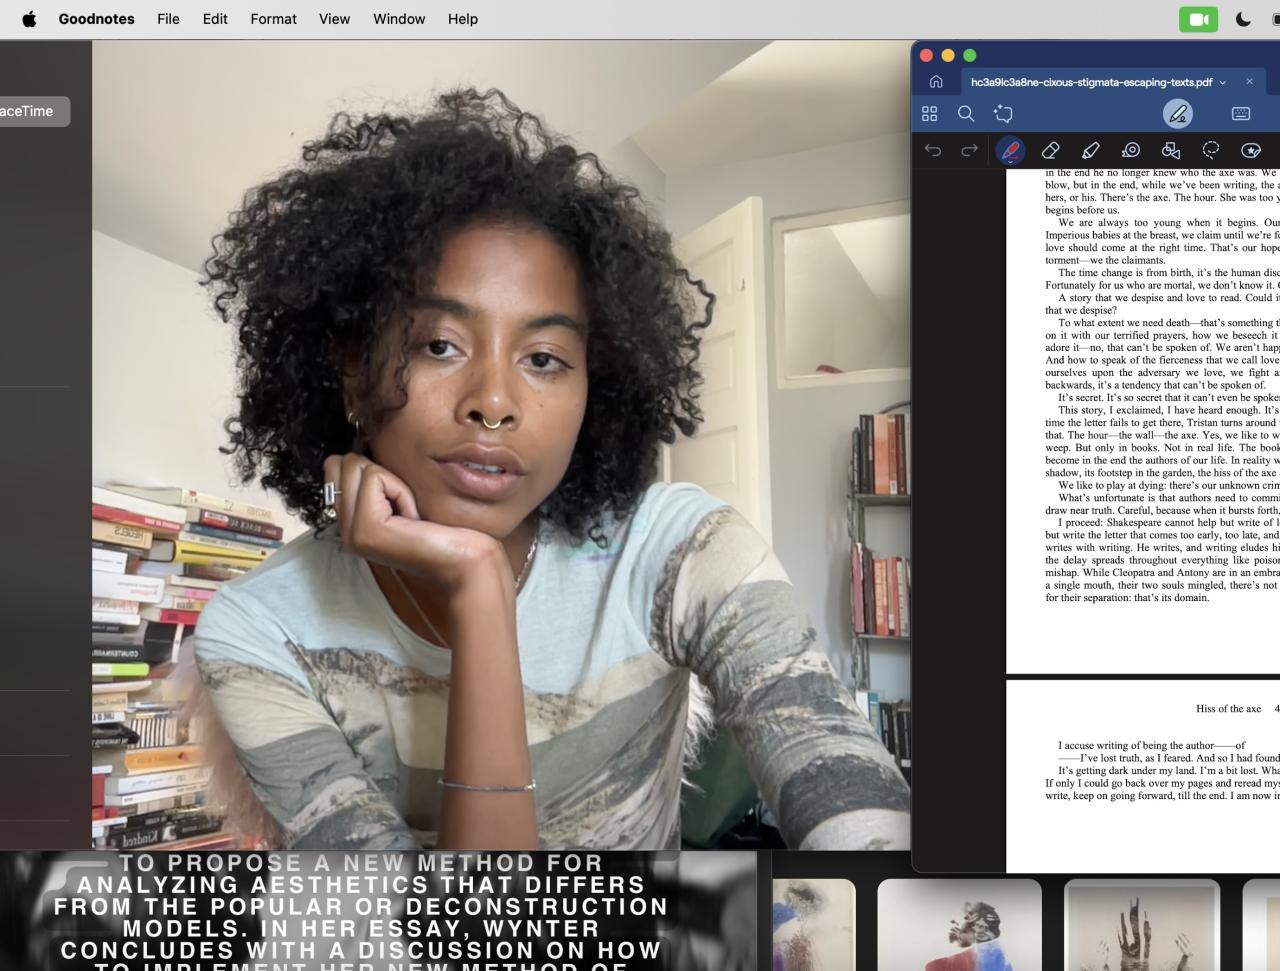Screen dimensions: 1280x971
Task: Open the page thumbnails grid view
Action: (930, 114)
